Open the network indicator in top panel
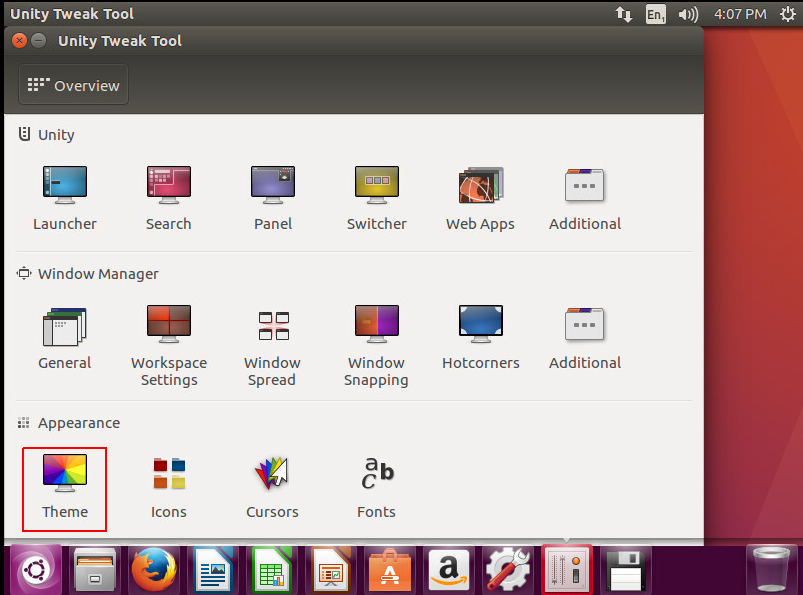 tap(623, 14)
